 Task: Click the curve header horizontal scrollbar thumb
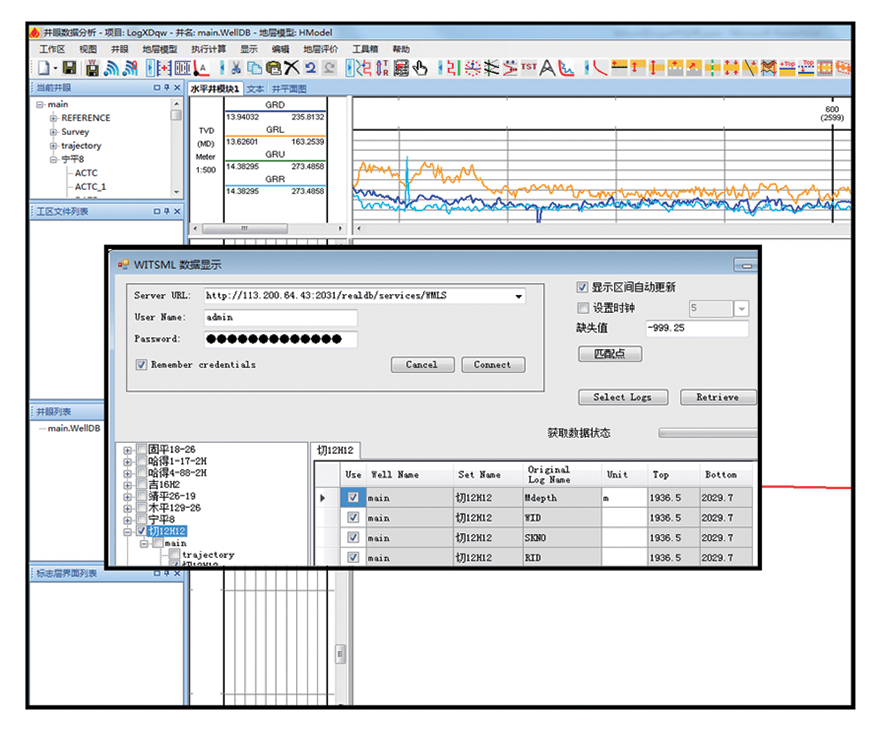245,229
